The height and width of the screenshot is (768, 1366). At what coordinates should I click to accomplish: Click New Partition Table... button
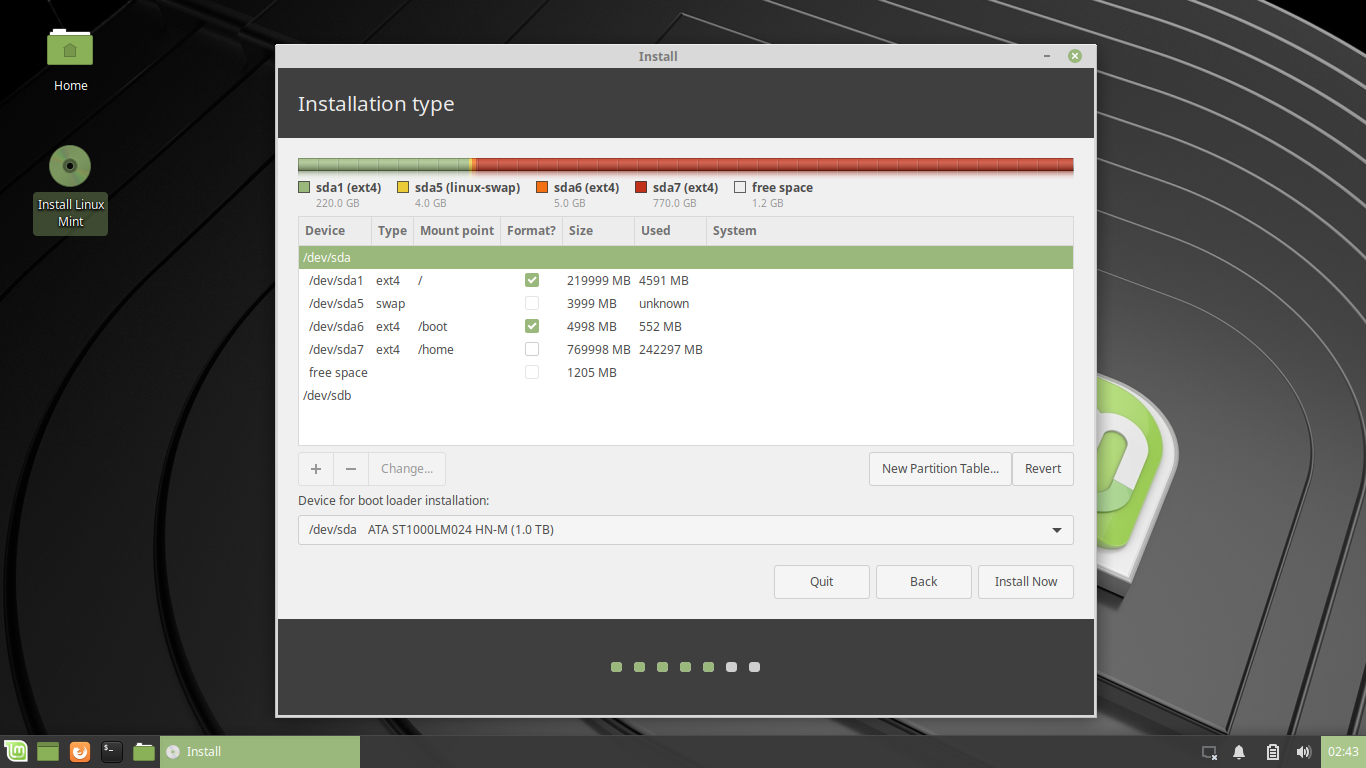click(x=940, y=469)
